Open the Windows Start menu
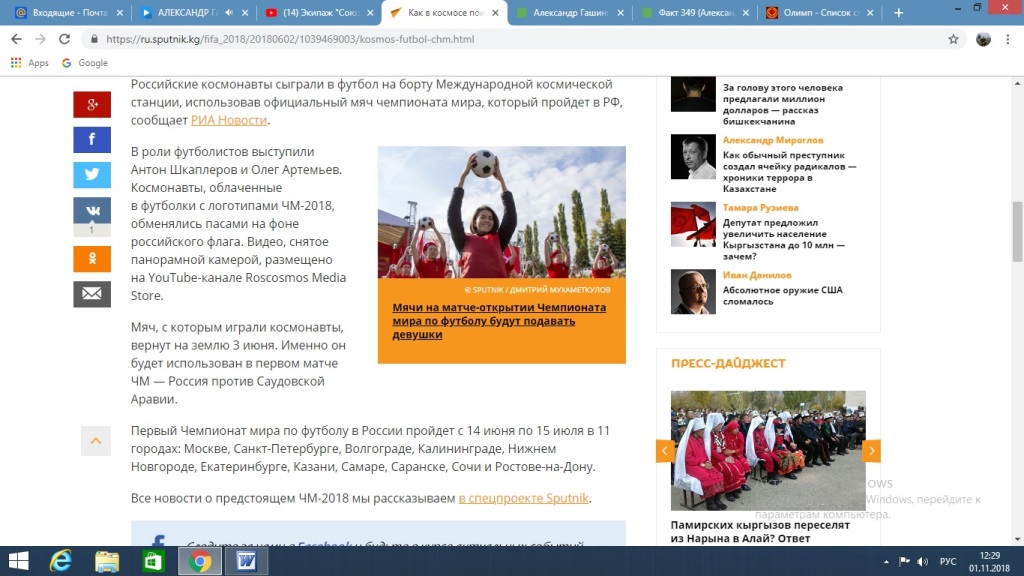This screenshot has width=1024, height=576. tap(18, 561)
